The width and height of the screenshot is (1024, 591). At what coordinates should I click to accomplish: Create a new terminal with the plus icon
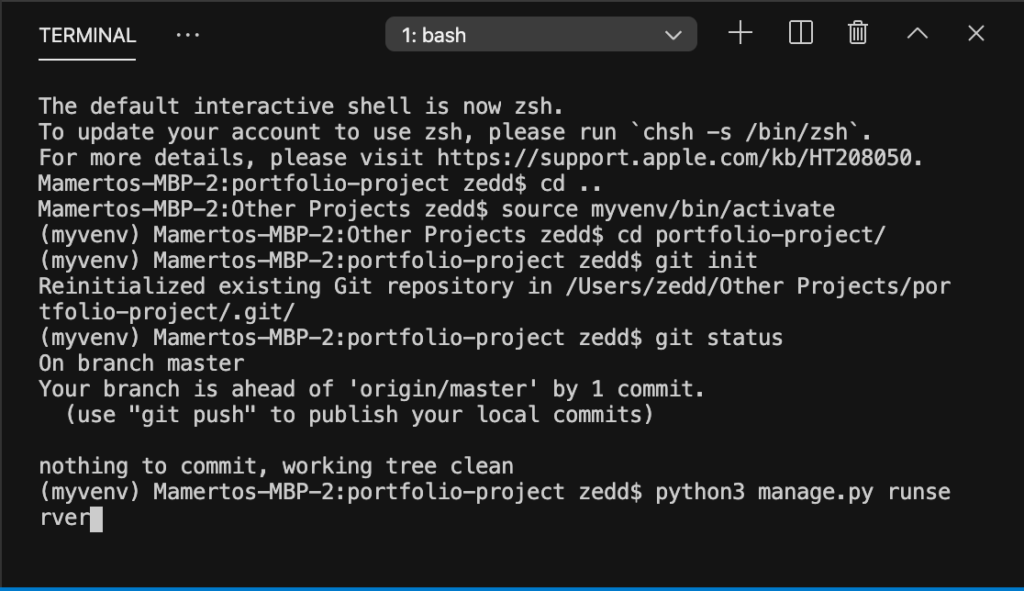[740, 33]
